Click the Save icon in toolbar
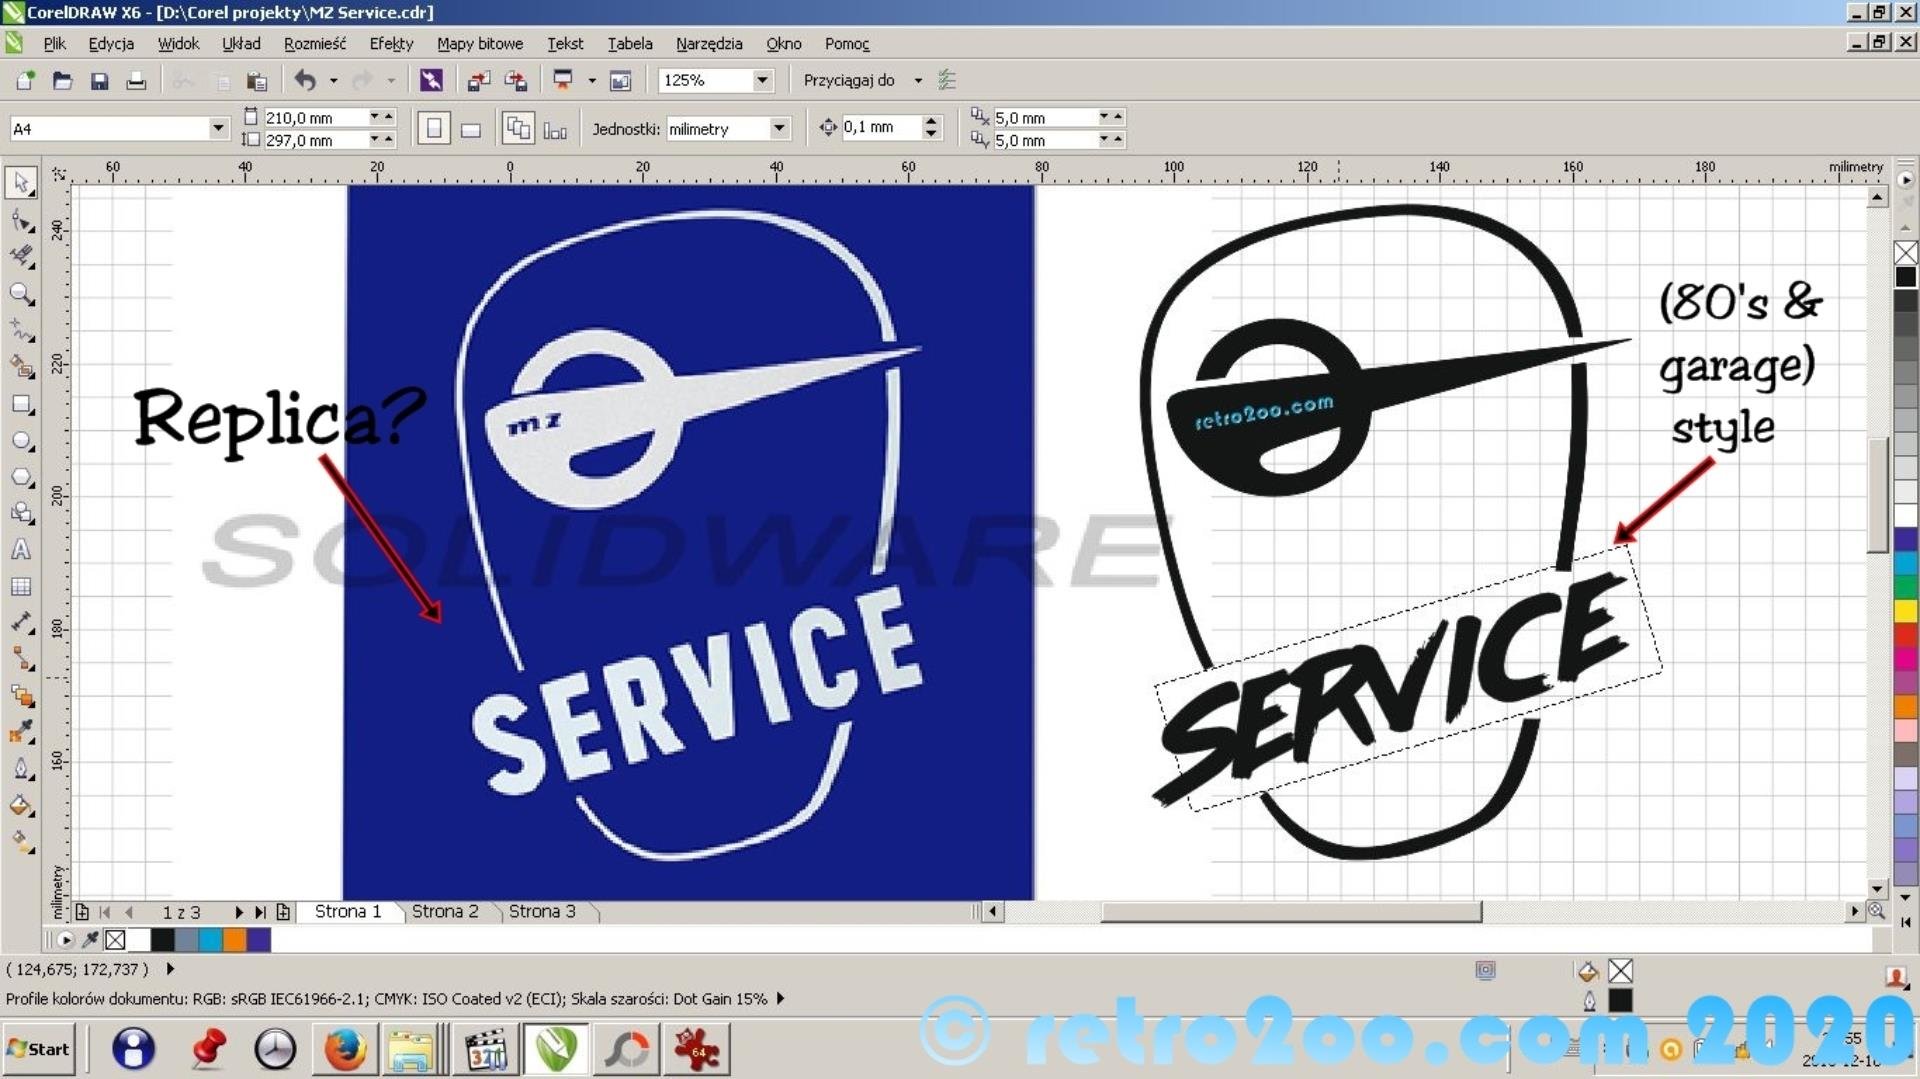 coord(99,81)
